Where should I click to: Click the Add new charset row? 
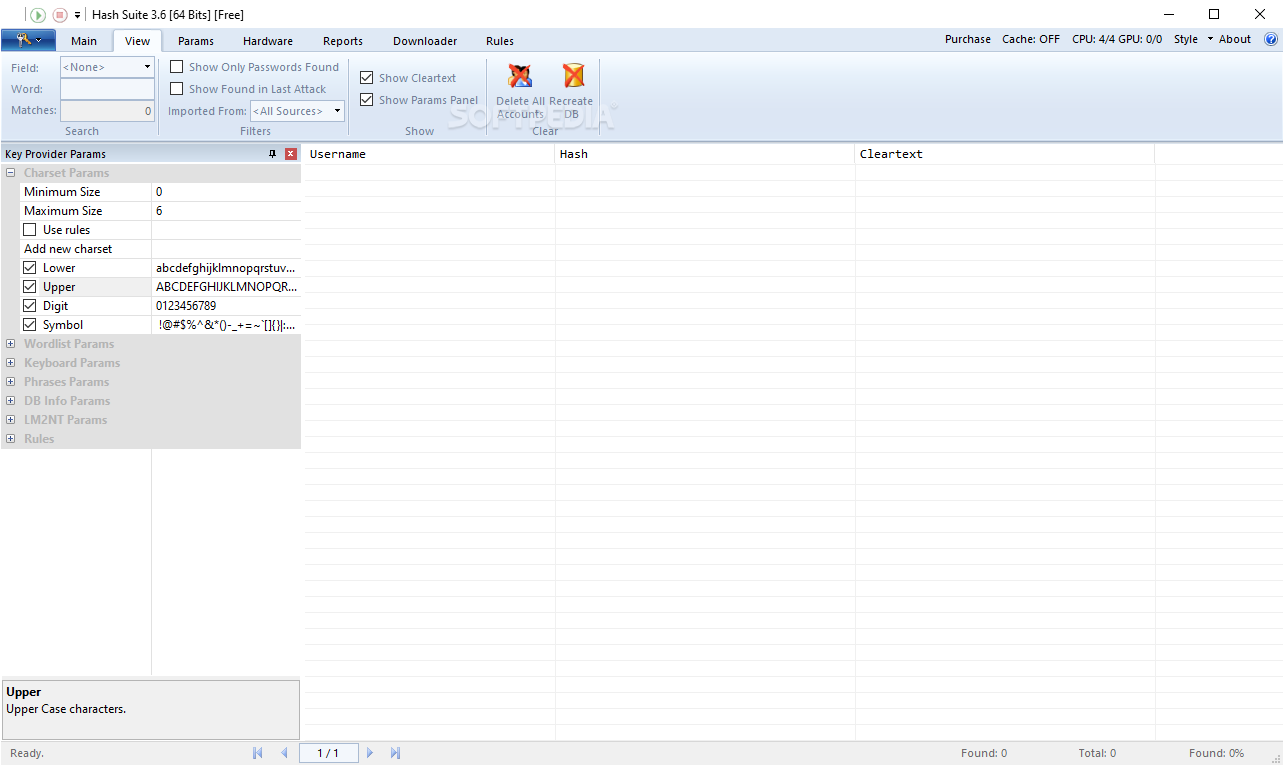coord(160,249)
